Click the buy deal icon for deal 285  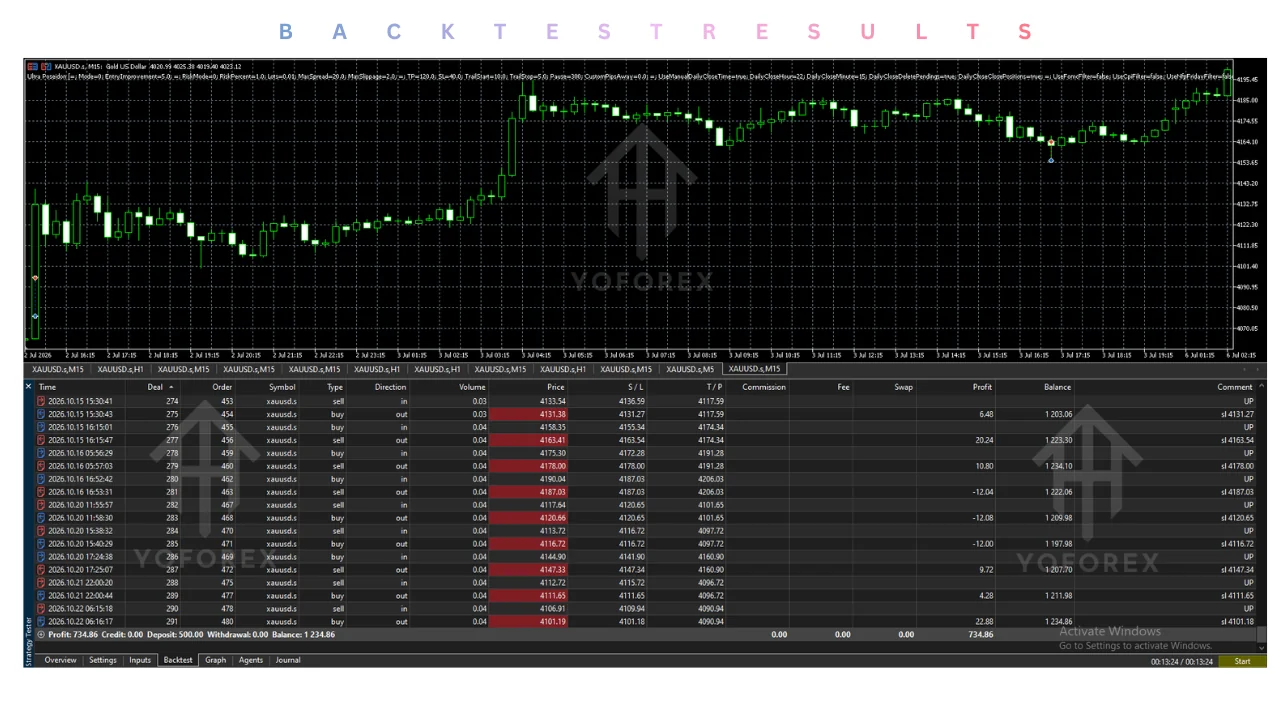coord(41,544)
